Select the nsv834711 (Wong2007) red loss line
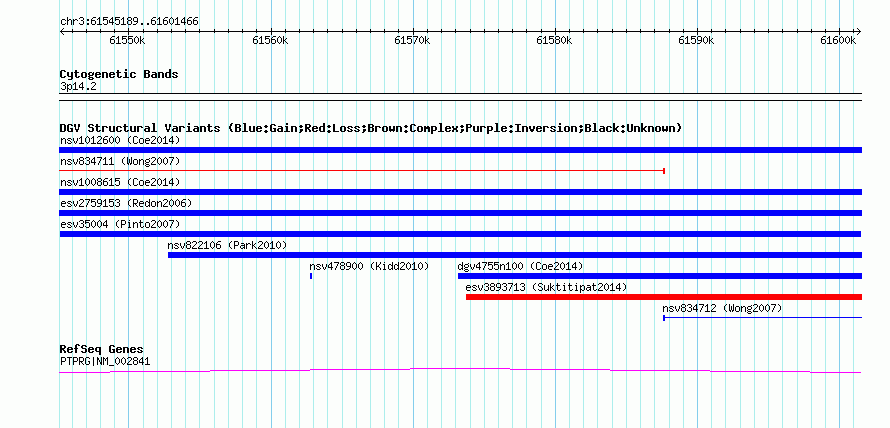890x428 pixels. click(362, 170)
